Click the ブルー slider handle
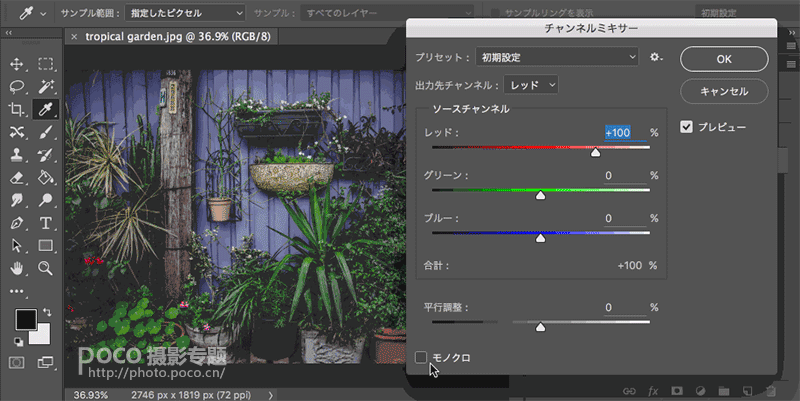This screenshot has width=800, height=401. click(x=540, y=238)
